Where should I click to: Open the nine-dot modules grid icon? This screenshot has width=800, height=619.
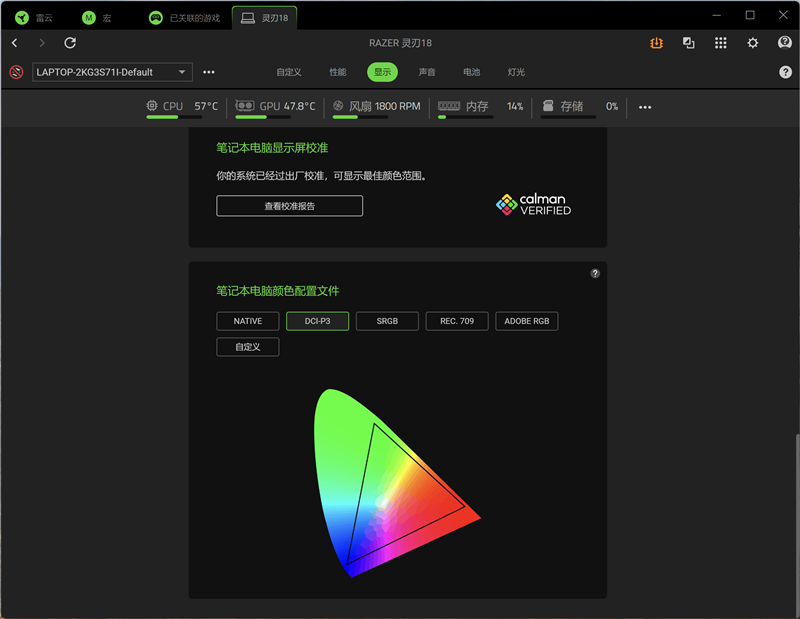(x=721, y=43)
